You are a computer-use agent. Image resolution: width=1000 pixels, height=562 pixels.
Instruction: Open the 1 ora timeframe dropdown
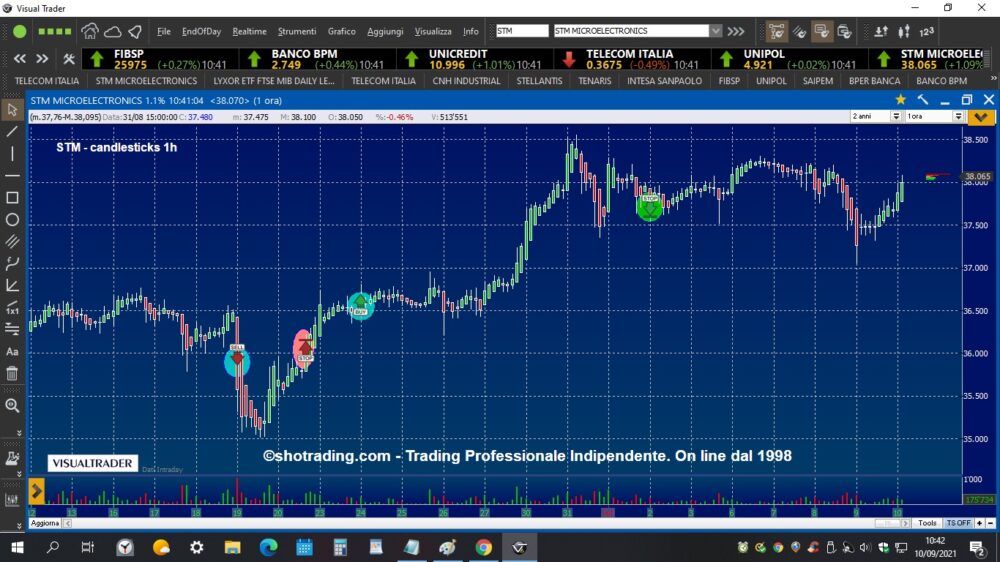(x=958, y=117)
